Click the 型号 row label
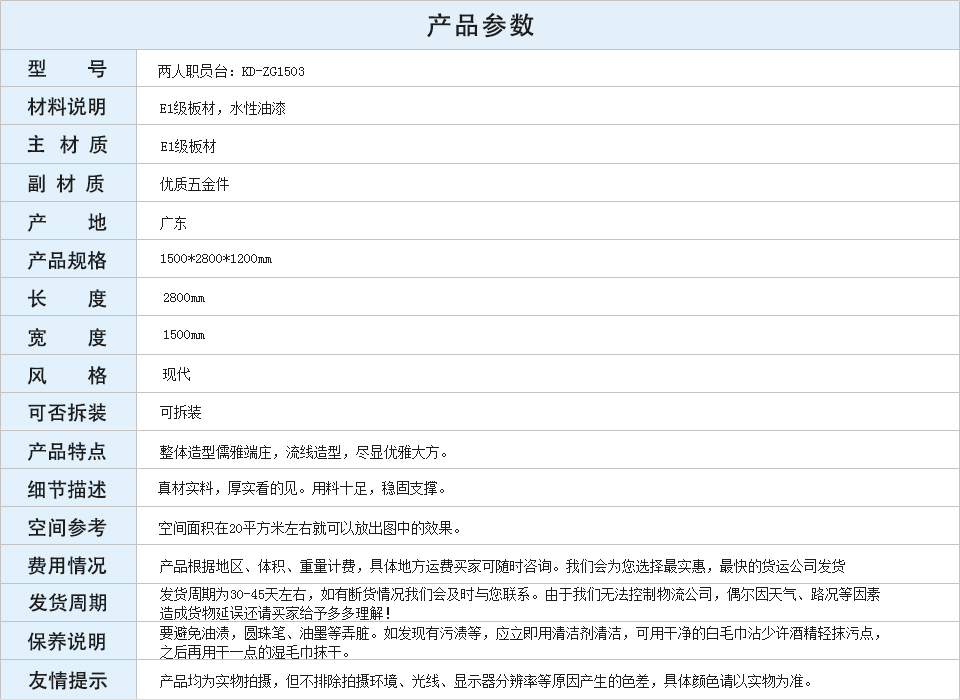 click(67, 69)
